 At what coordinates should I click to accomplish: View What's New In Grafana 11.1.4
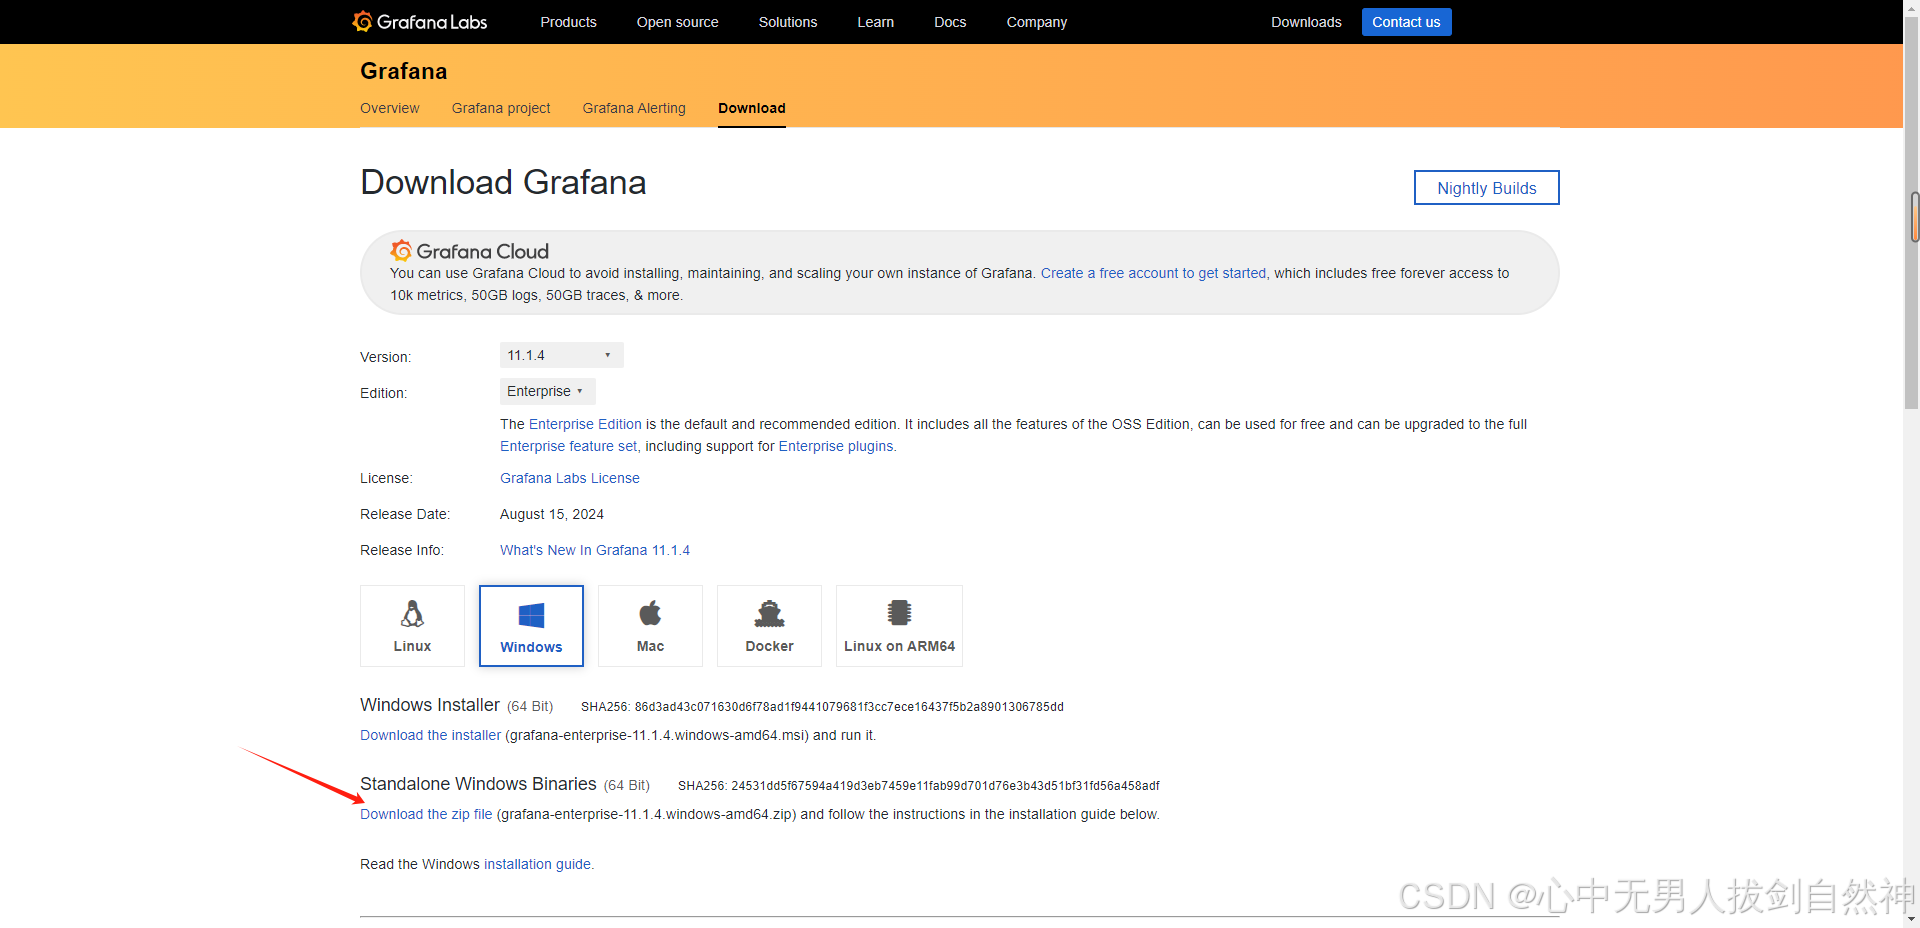click(595, 549)
